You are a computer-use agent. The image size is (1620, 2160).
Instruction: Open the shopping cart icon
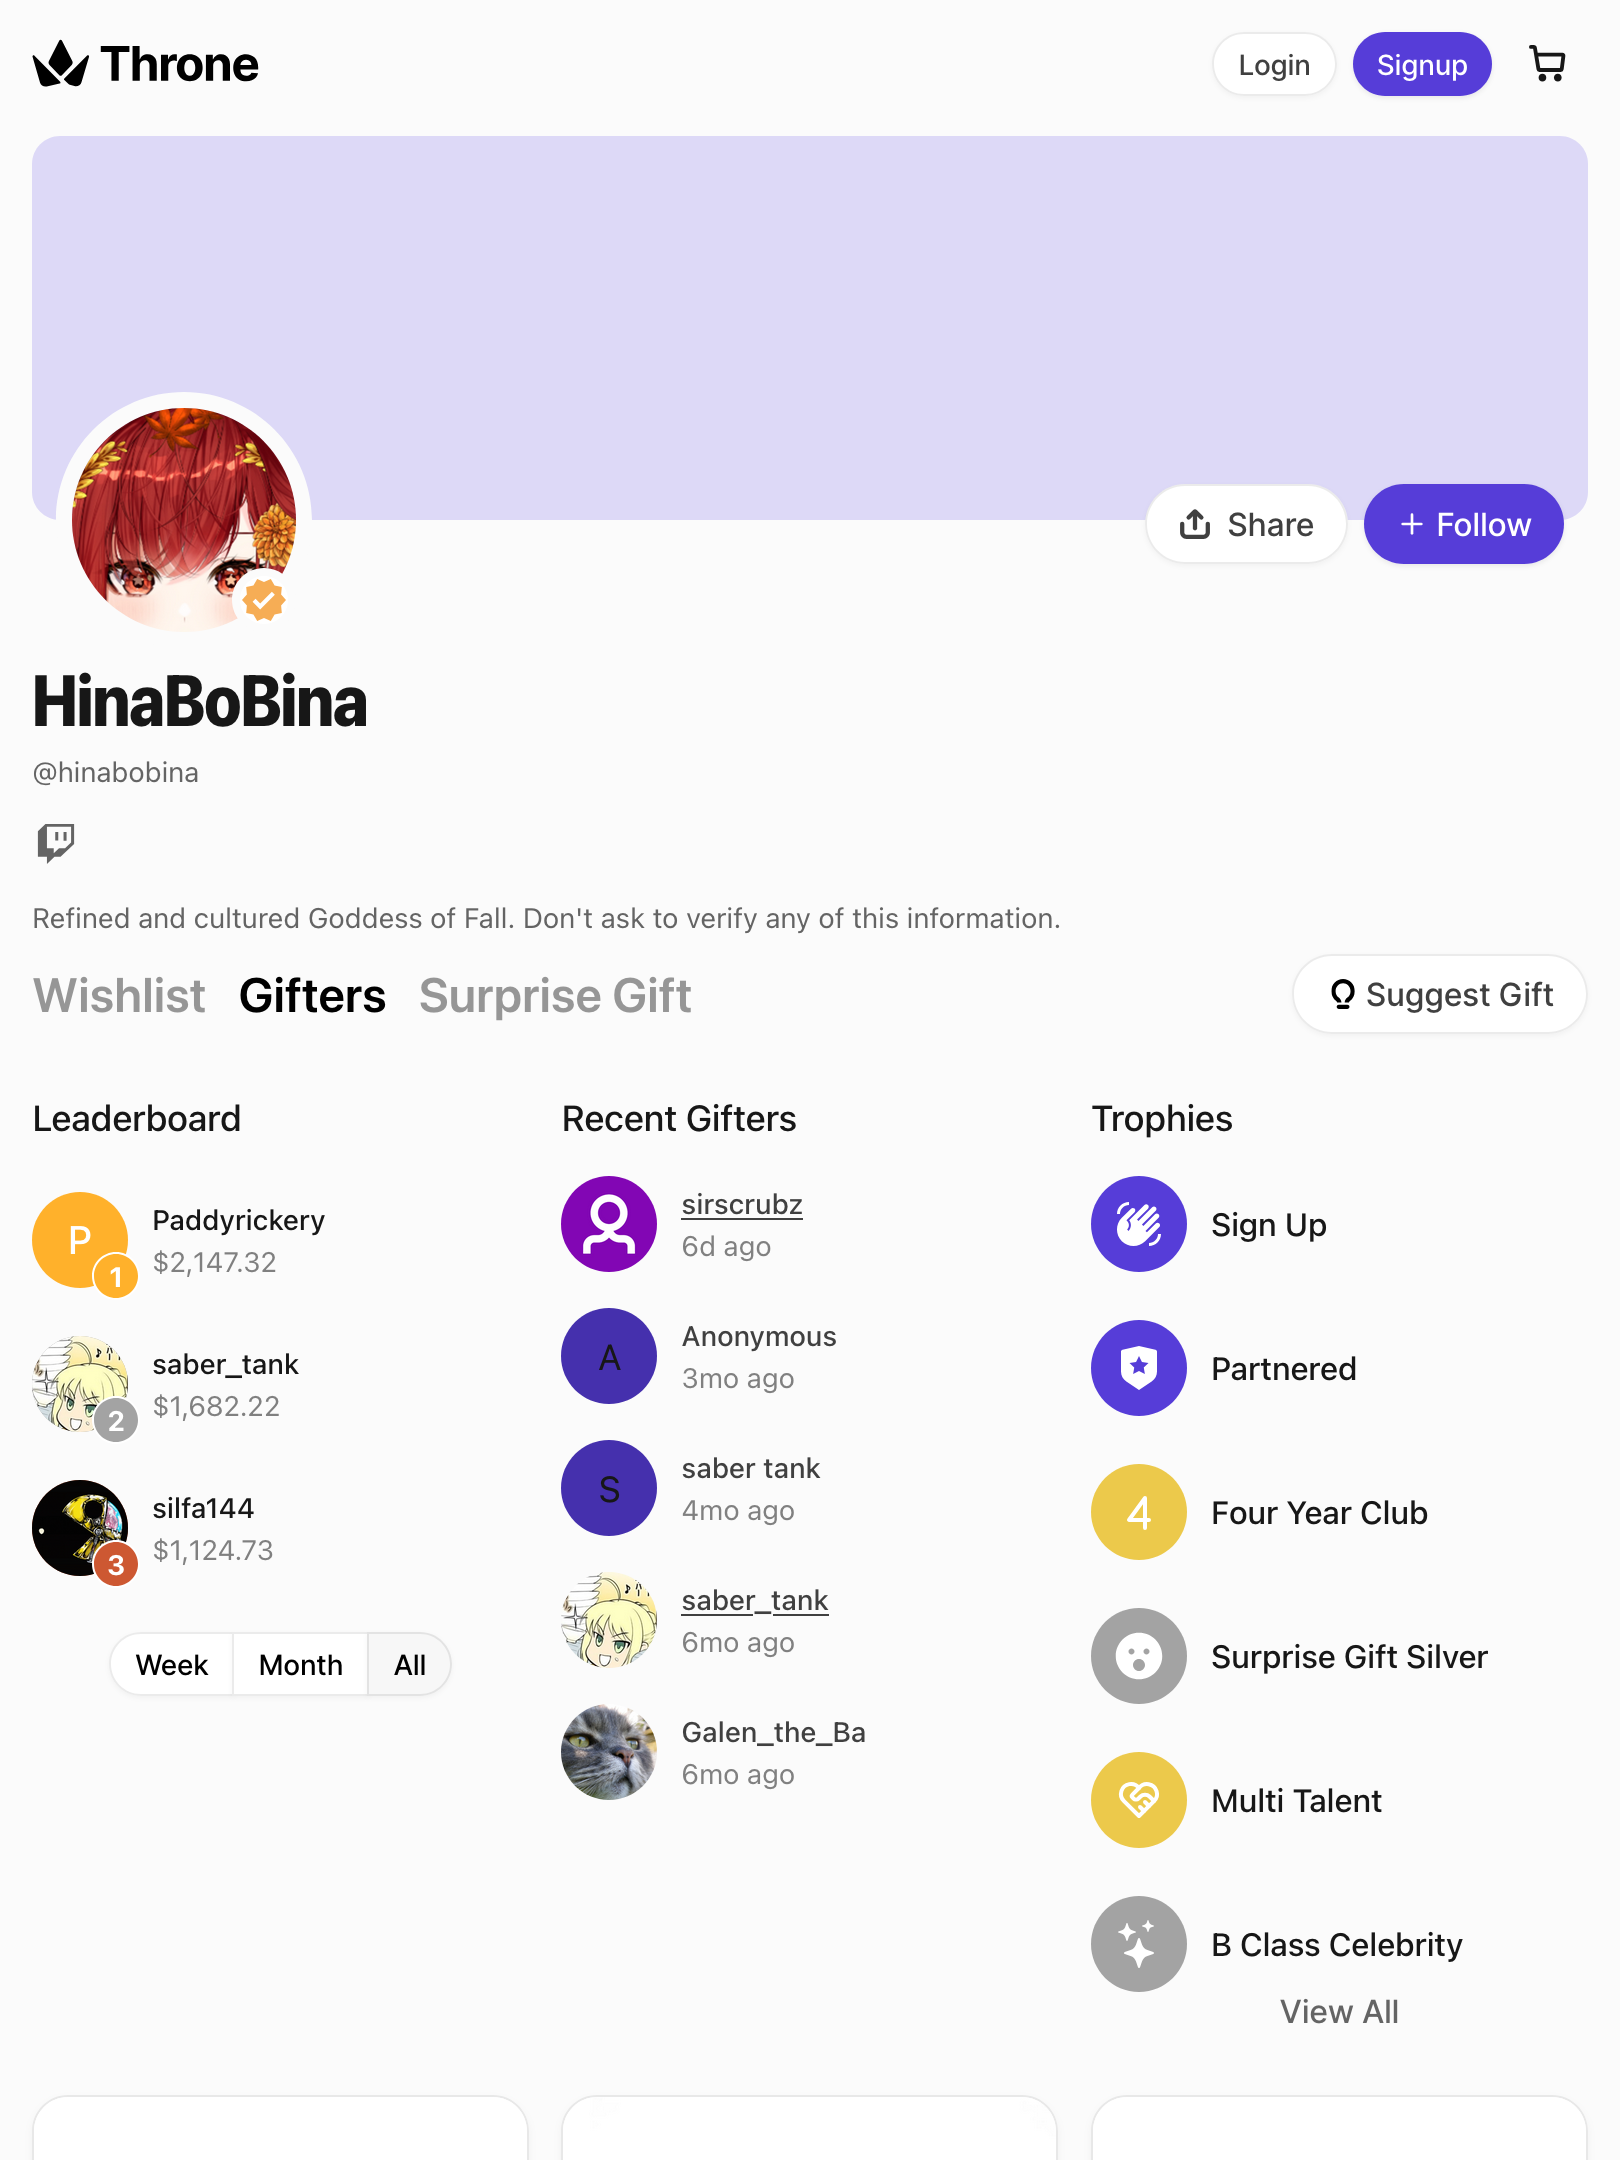click(x=1548, y=65)
